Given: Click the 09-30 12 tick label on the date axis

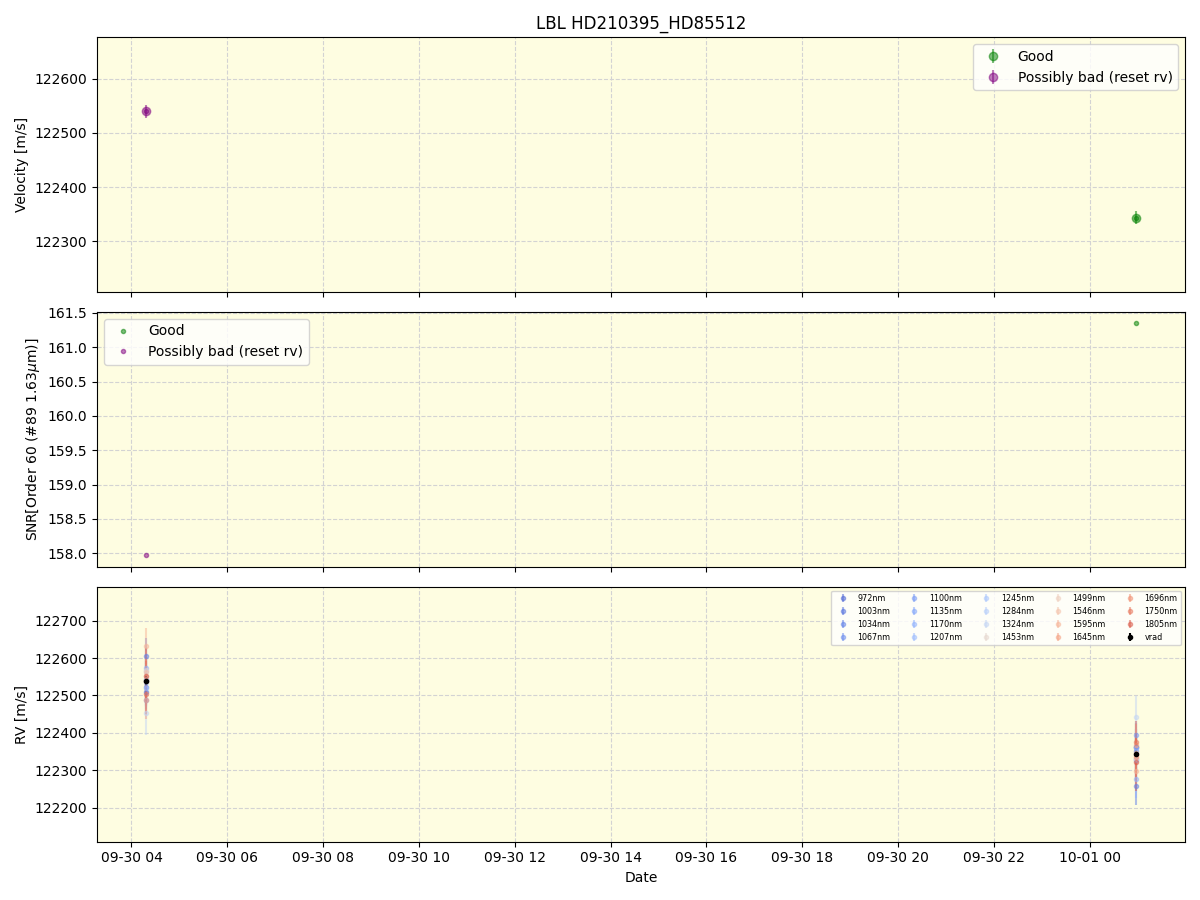Looking at the screenshot, I should (x=515, y=857).
